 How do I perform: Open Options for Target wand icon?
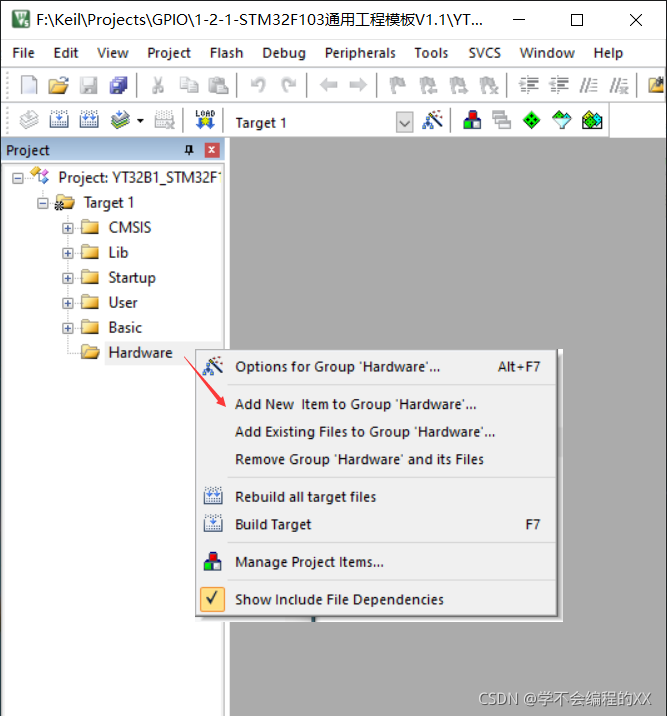click(432, 121)
